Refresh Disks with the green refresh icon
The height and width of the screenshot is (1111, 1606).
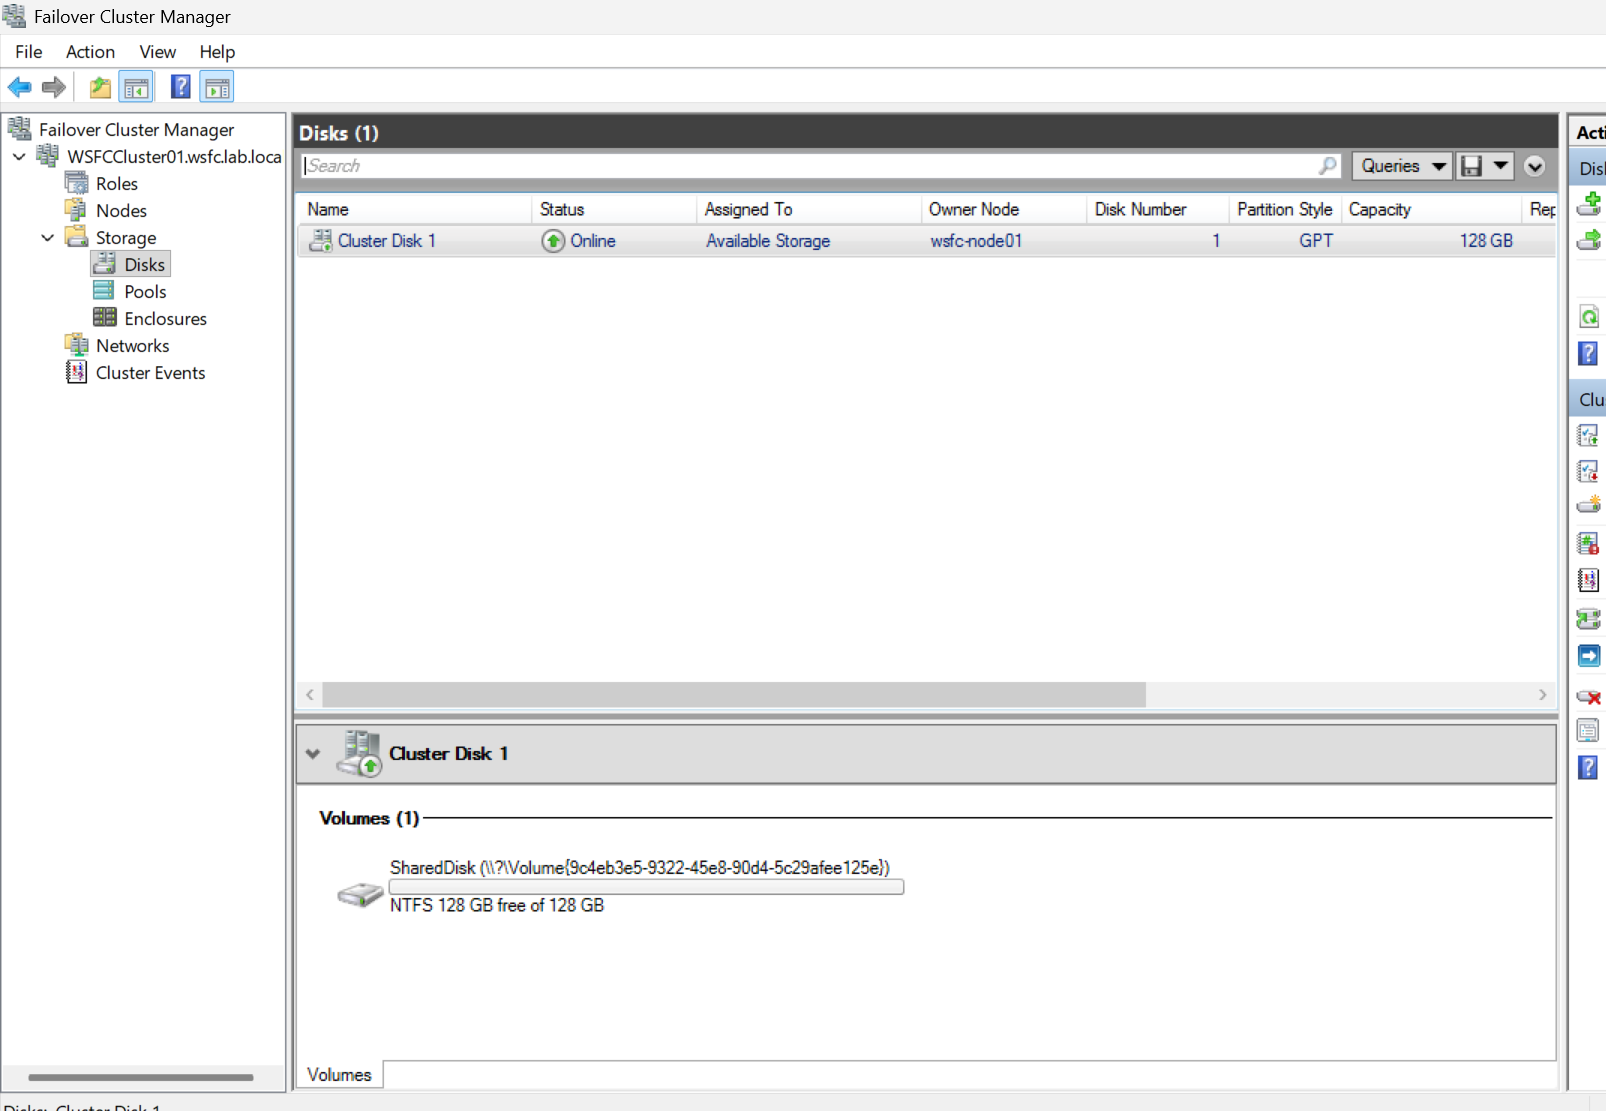[x=1589, y=316]
